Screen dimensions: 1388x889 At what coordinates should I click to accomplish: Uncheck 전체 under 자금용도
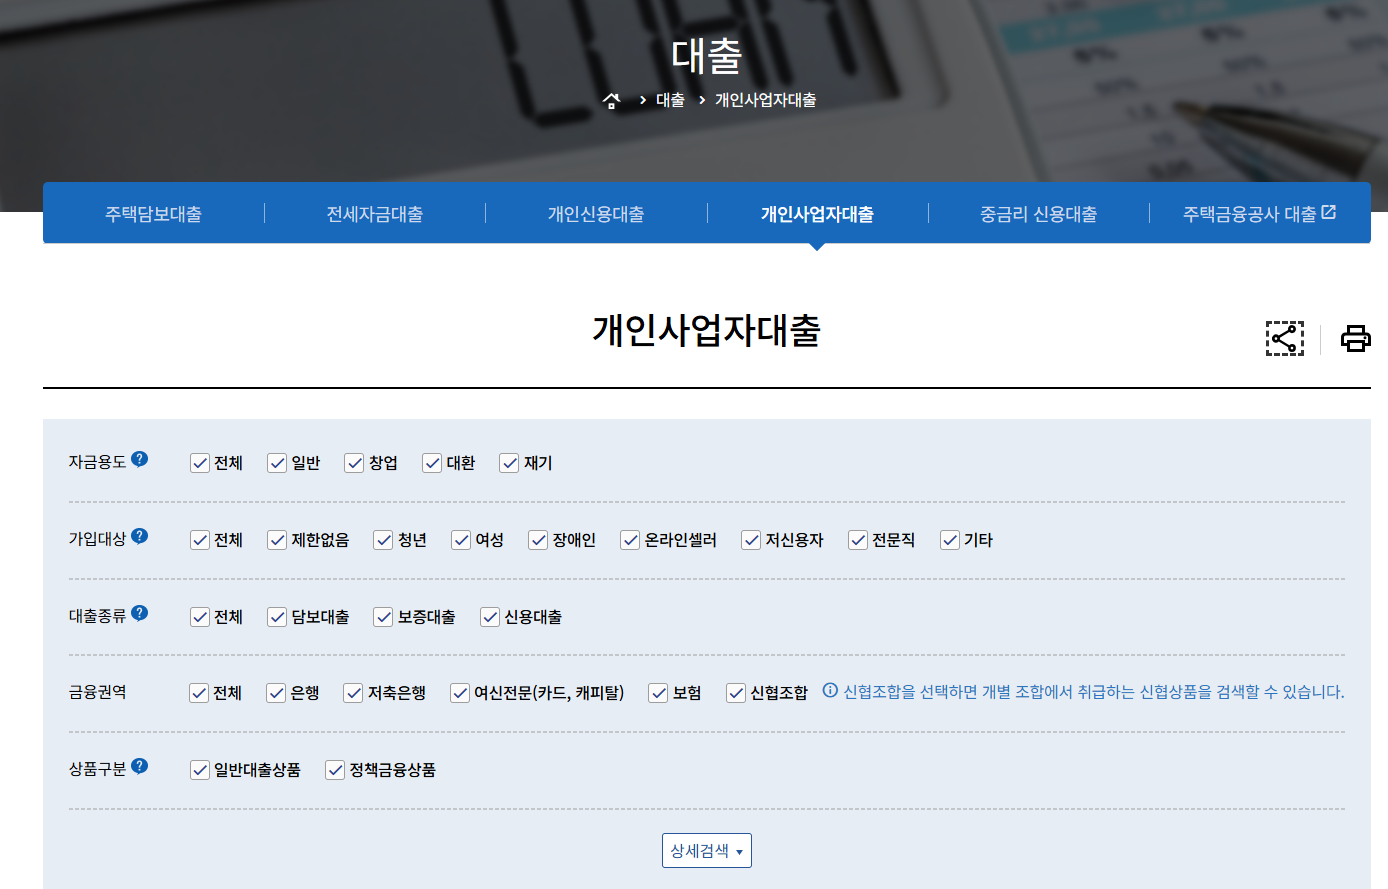pos(199,462)
